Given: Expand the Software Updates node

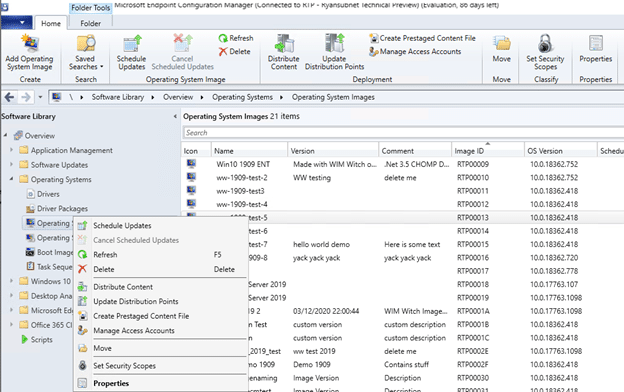Looking at the screenshot, I should coord(12,164).
